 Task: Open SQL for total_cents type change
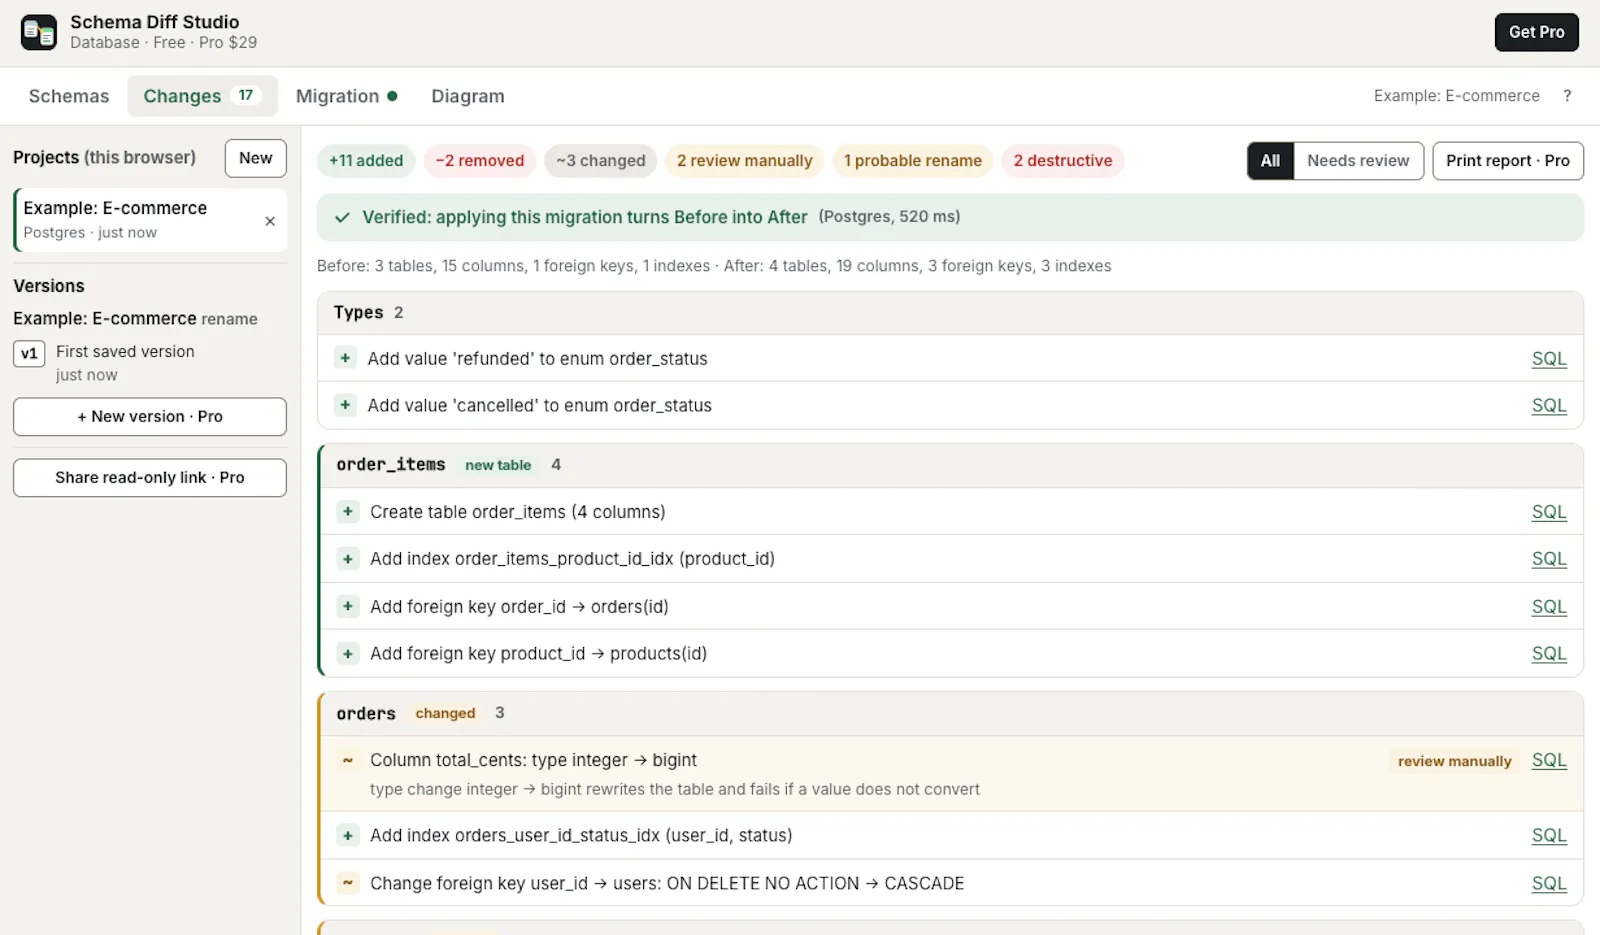pos(1549,760)
